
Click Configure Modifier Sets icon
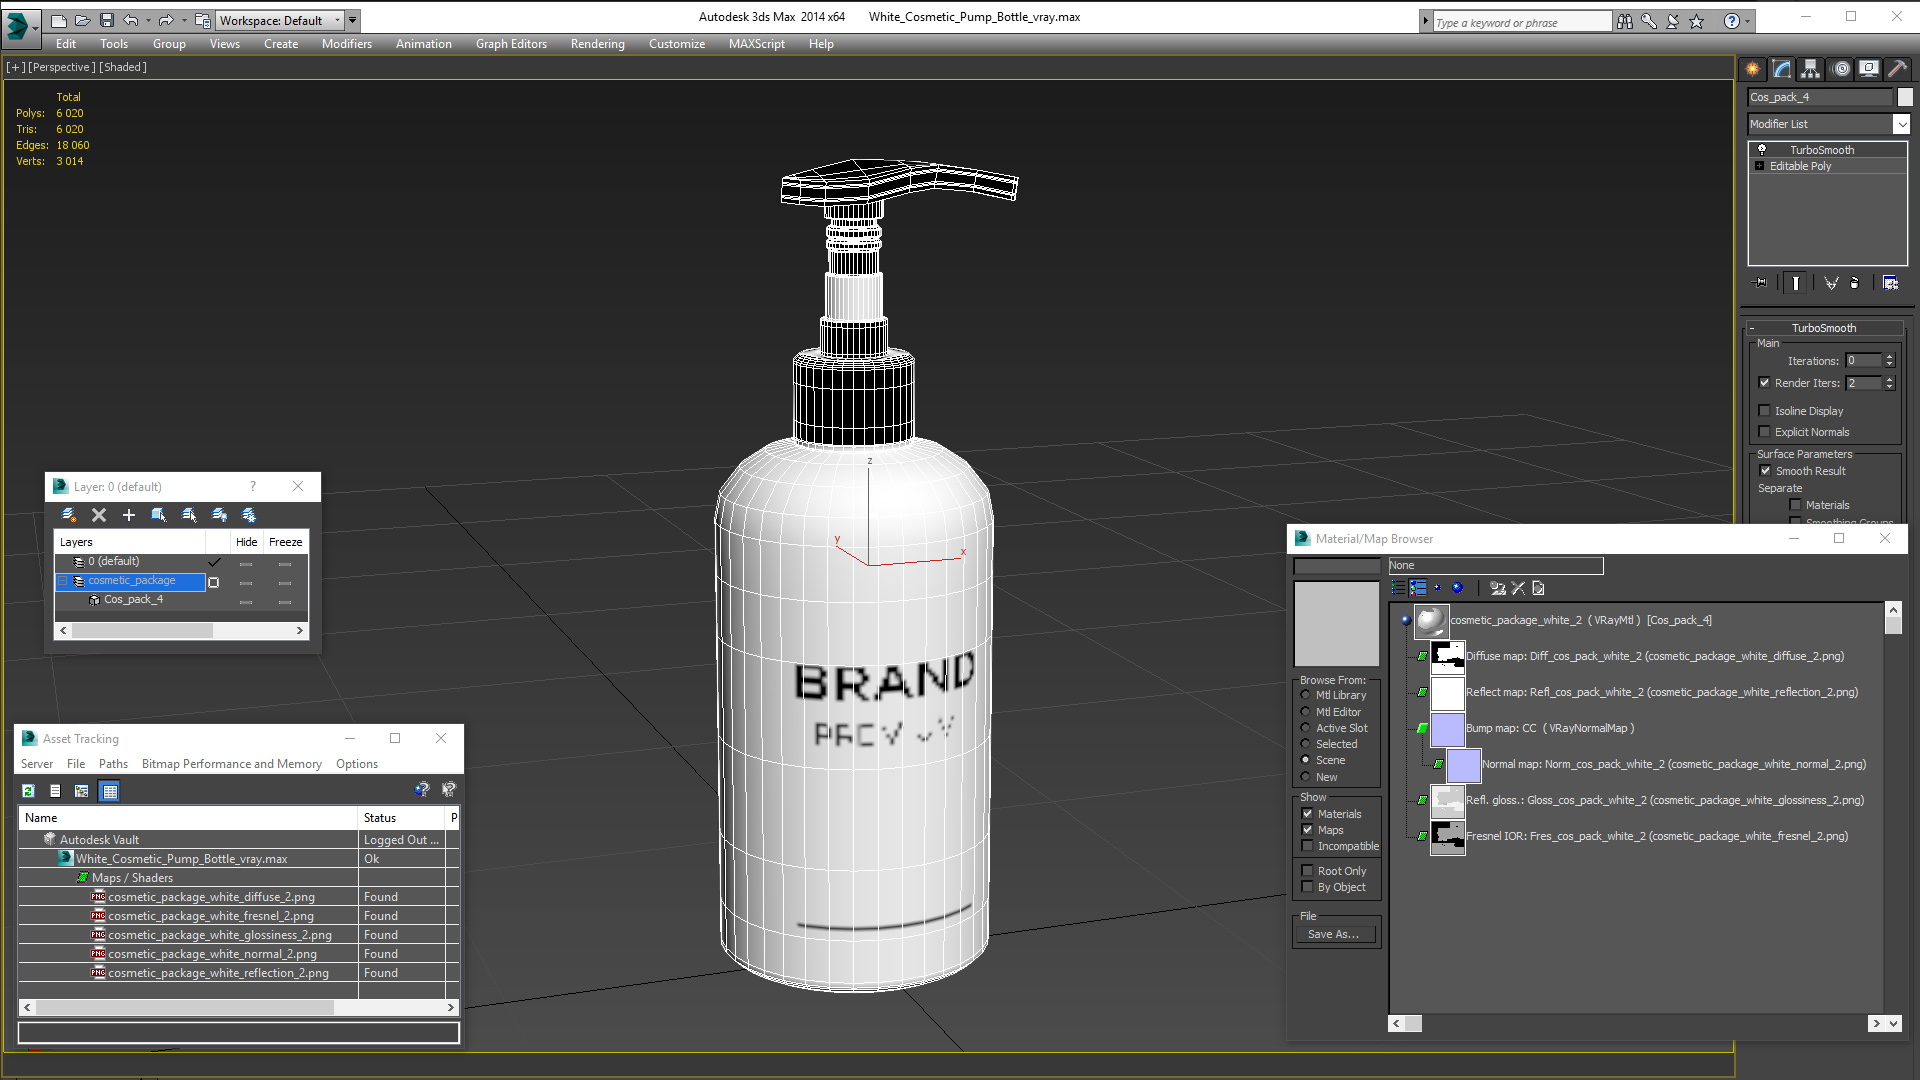click(x=1890, y=283)
